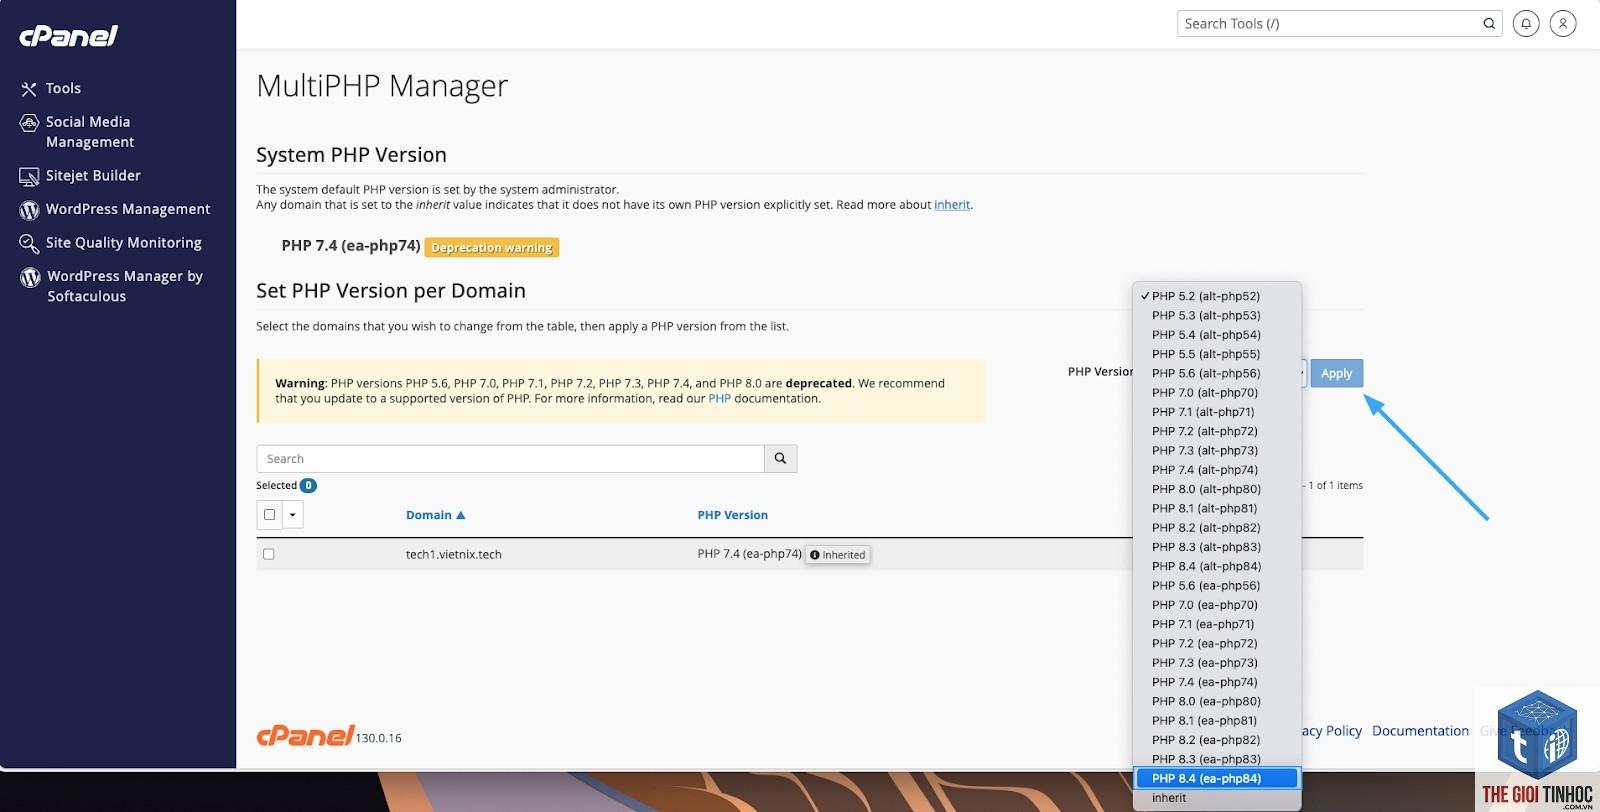The height and width of the screenshot is (812, 1600).
Task: Open Sitejet Builder icon
Action: coord(29,177)
